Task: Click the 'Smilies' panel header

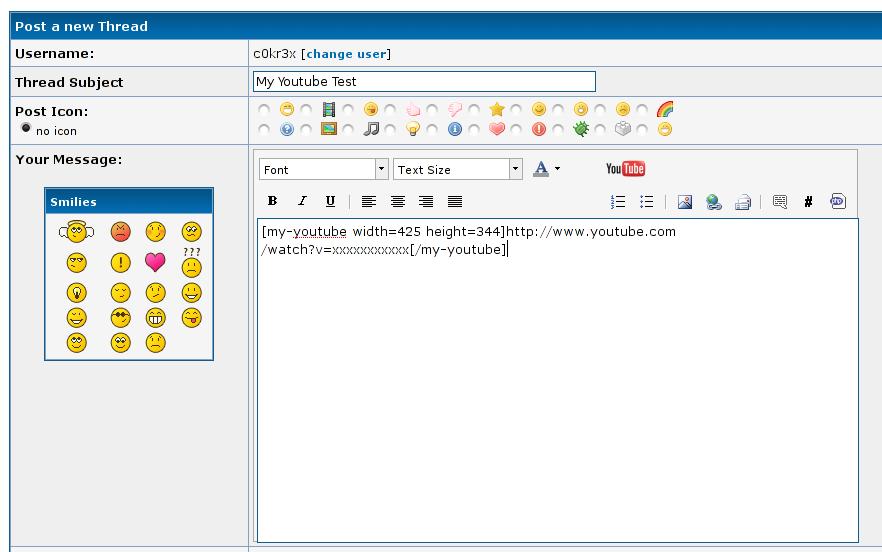Action: (x=129, y=201)
